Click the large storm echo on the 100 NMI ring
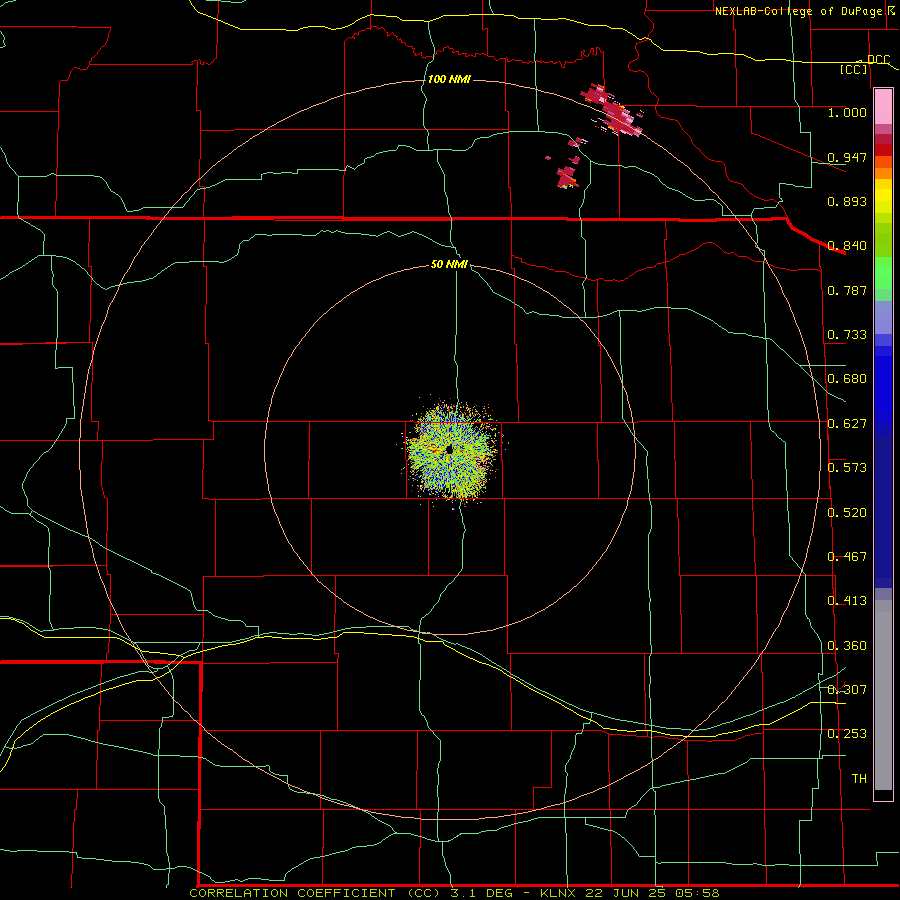 612,111
